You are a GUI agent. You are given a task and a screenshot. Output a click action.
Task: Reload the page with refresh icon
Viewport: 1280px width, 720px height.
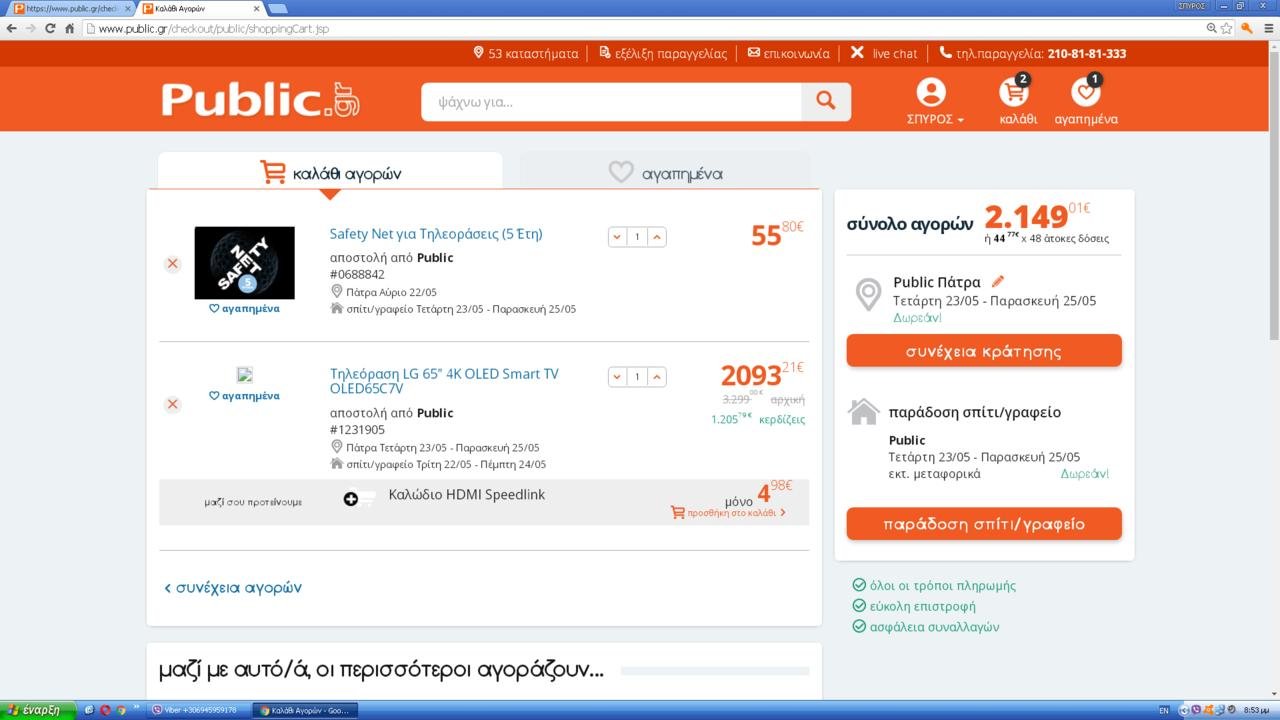coord(50,28)
